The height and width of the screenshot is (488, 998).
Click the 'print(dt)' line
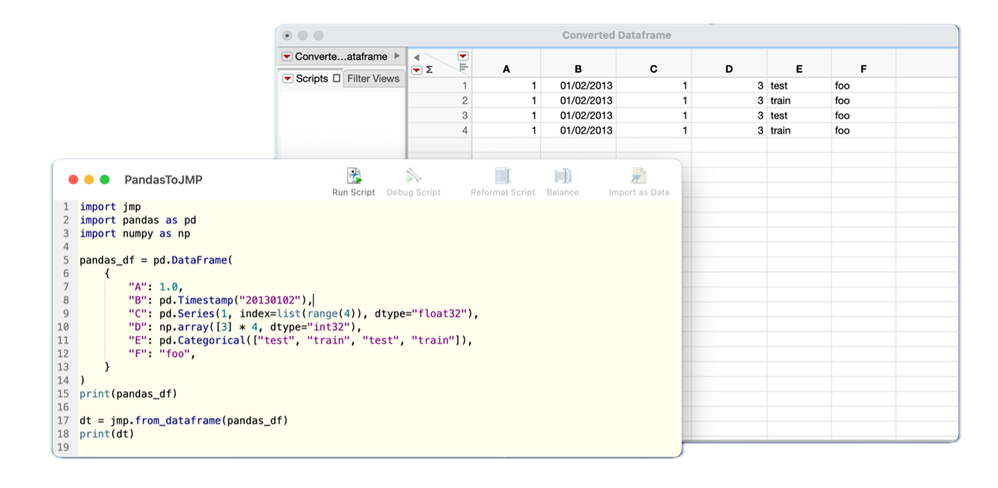[x=107, y=434]
